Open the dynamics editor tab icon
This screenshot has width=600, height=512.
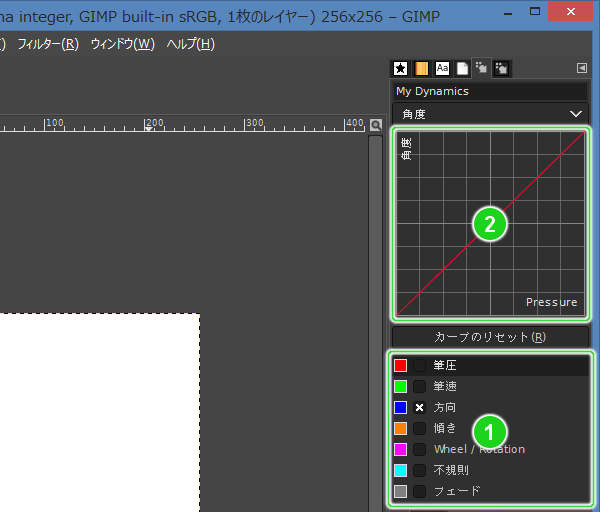tap(501, 68)
